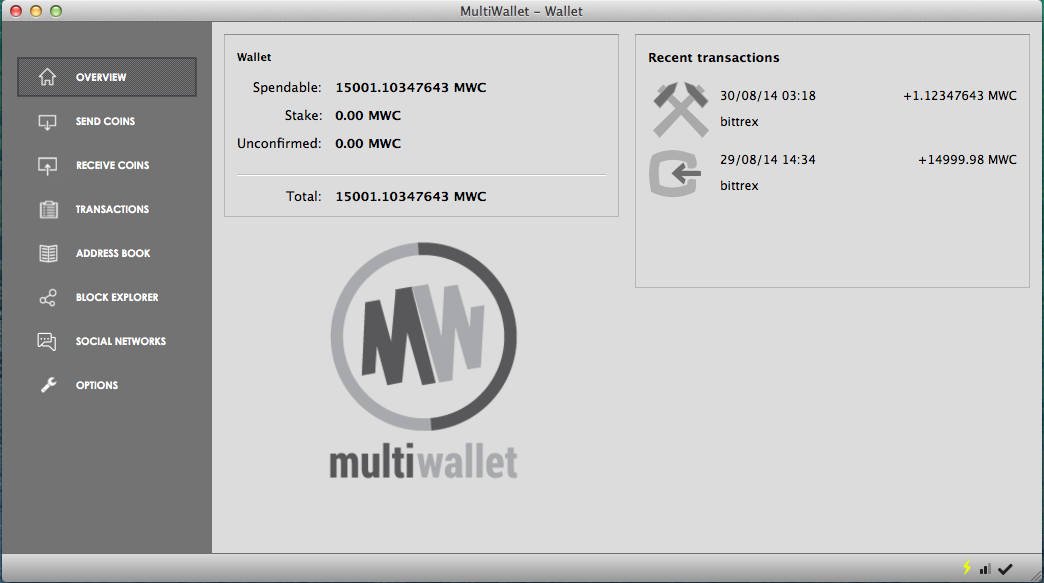This screenshot has width=1044, height=583.
Task: Click the Options wrench icon
Action: [x=48, y=385]
